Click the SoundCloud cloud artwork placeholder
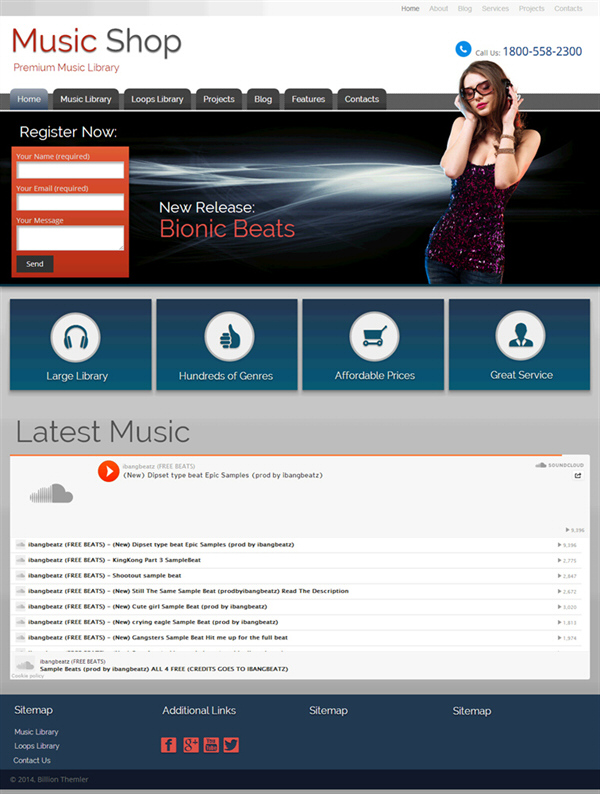The width and height of the screenshot is (600, 794). tap(51, 493)
